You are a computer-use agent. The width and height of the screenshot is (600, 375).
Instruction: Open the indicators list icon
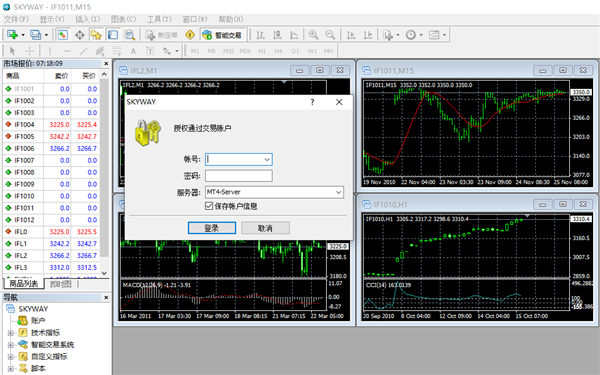click(388, 35)
